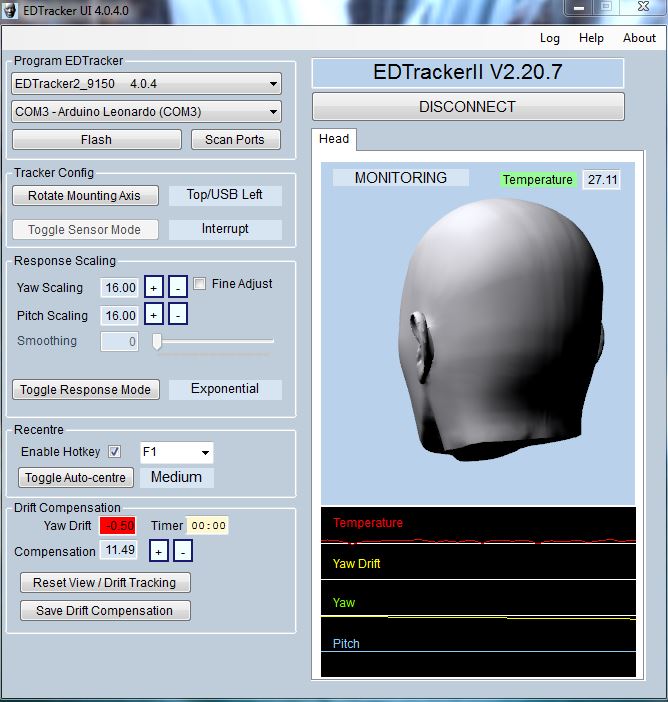Switch to the Head tab
The image size is (668, 702).
(334, 139)
